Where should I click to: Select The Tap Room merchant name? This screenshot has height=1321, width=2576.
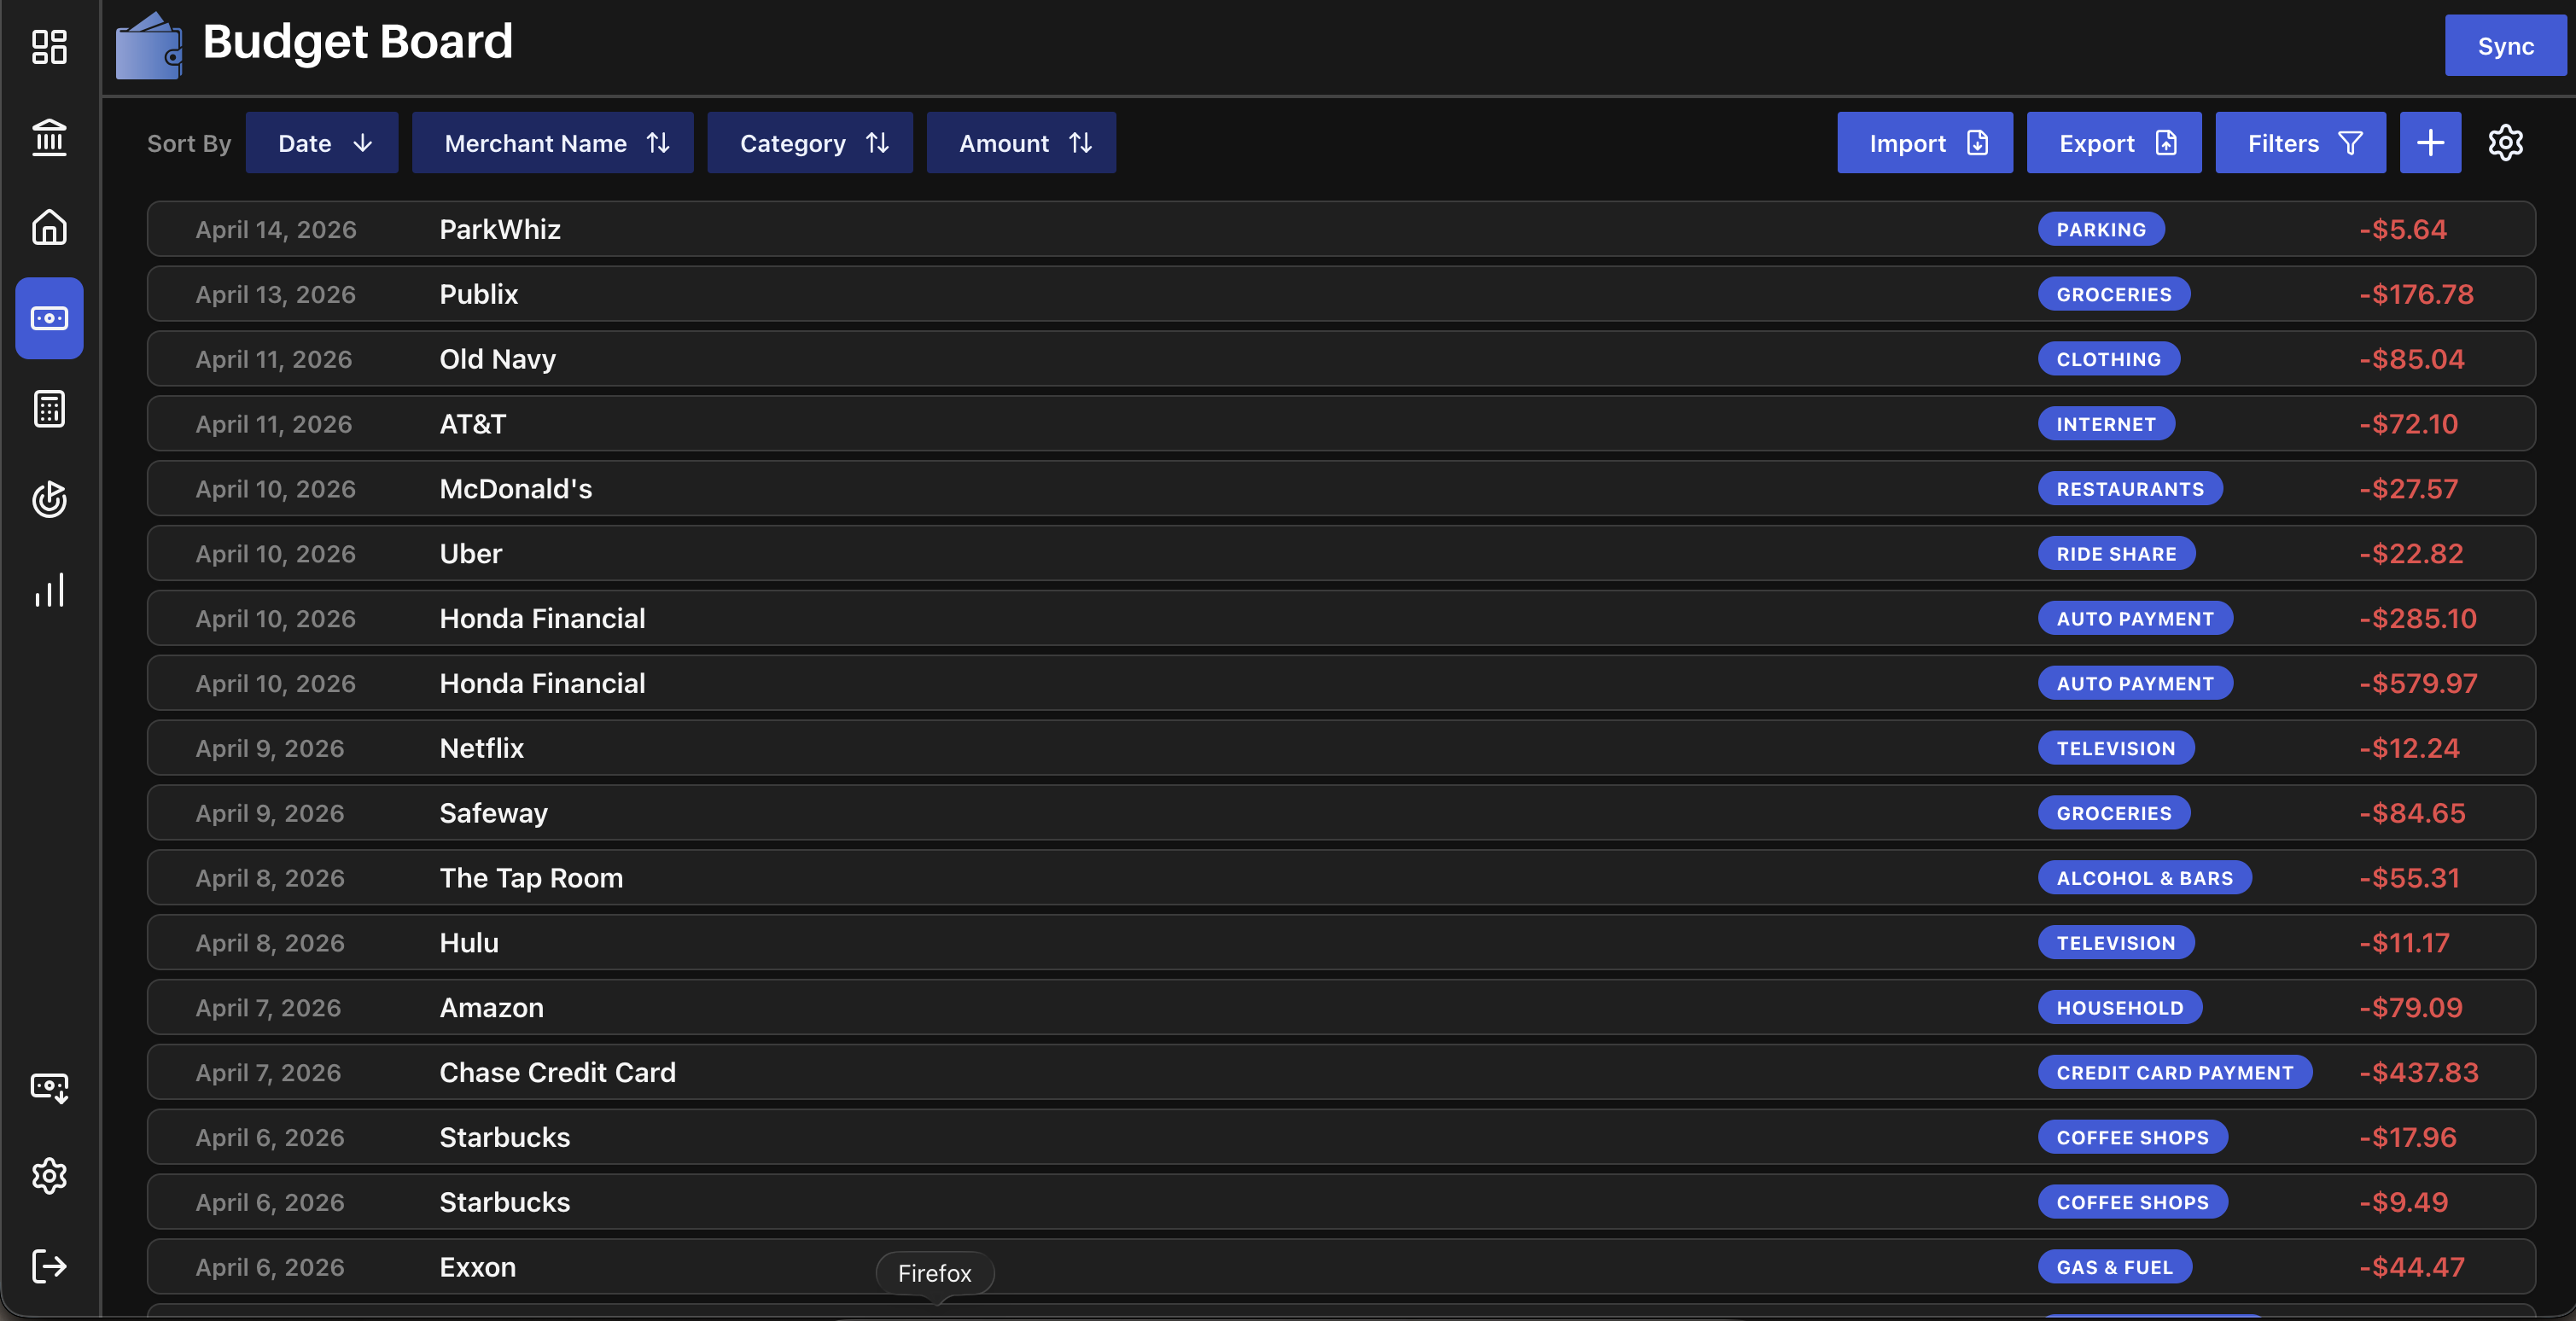531,878
